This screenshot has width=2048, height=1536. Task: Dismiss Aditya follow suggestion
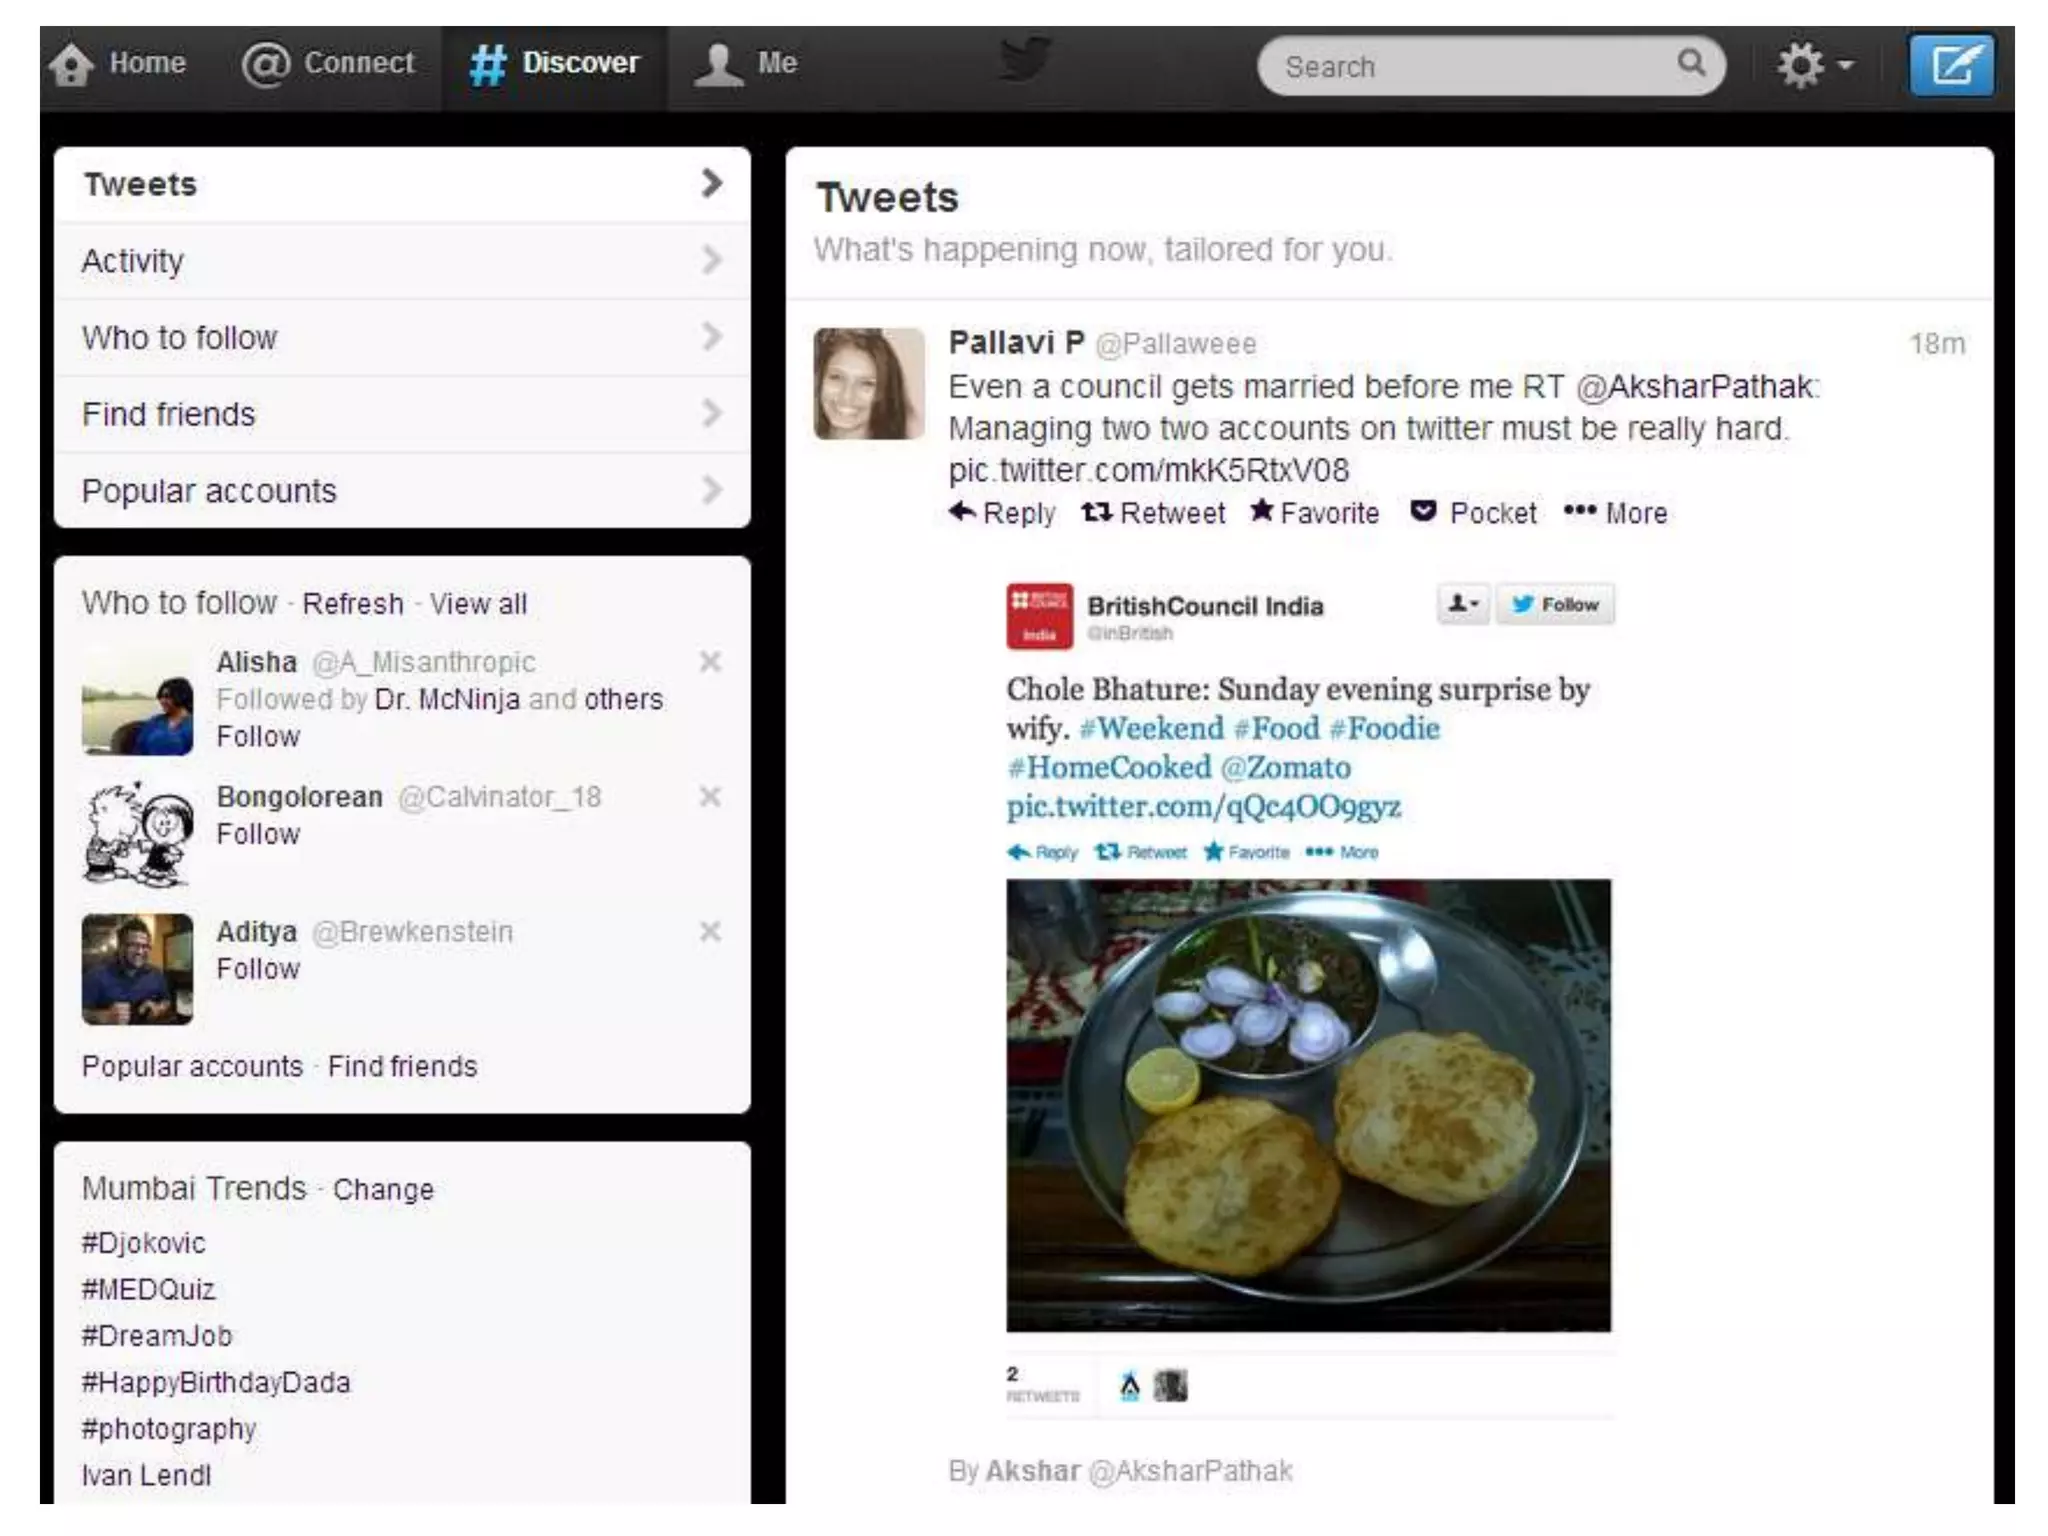coord(710,932)
